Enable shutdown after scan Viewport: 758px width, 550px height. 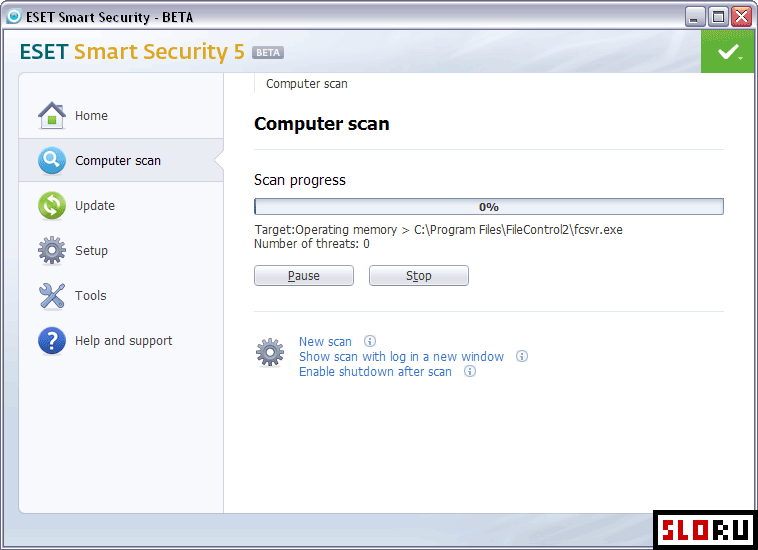tap(375, 372)
